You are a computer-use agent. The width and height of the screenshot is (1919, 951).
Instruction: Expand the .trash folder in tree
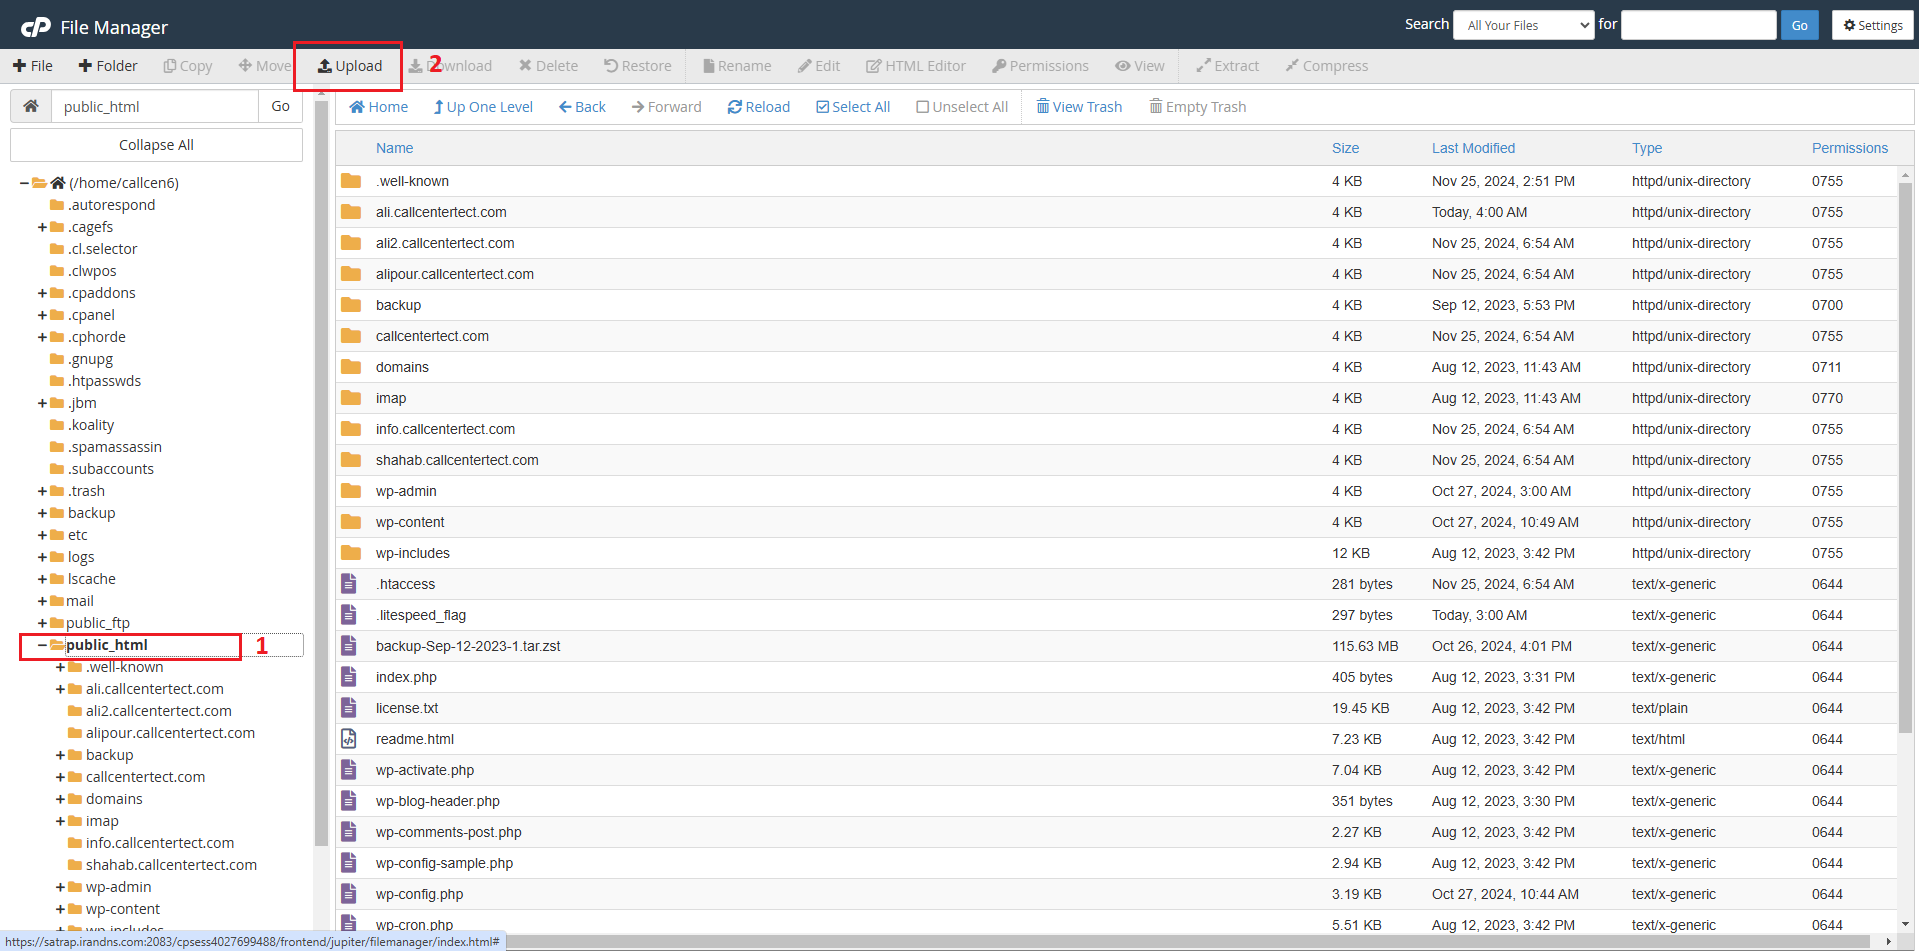tap(42, 491)
